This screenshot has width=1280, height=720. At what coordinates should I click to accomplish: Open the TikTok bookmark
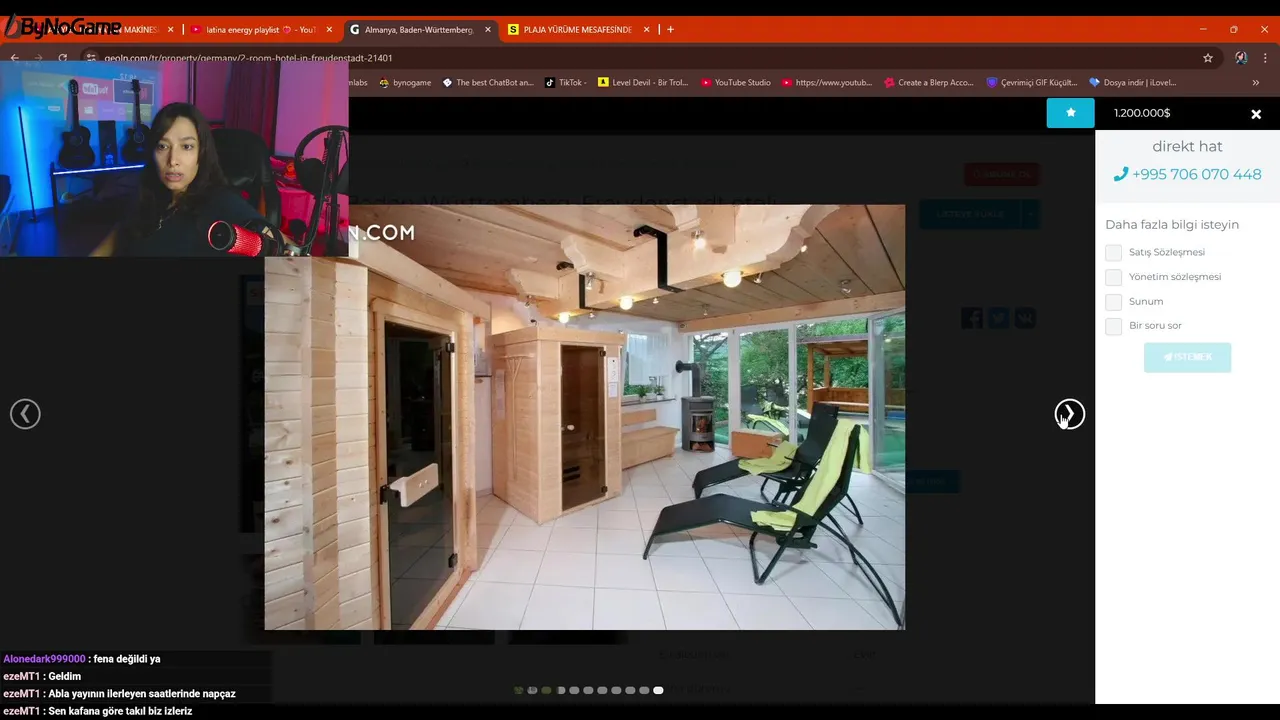[x=566, y=82]
